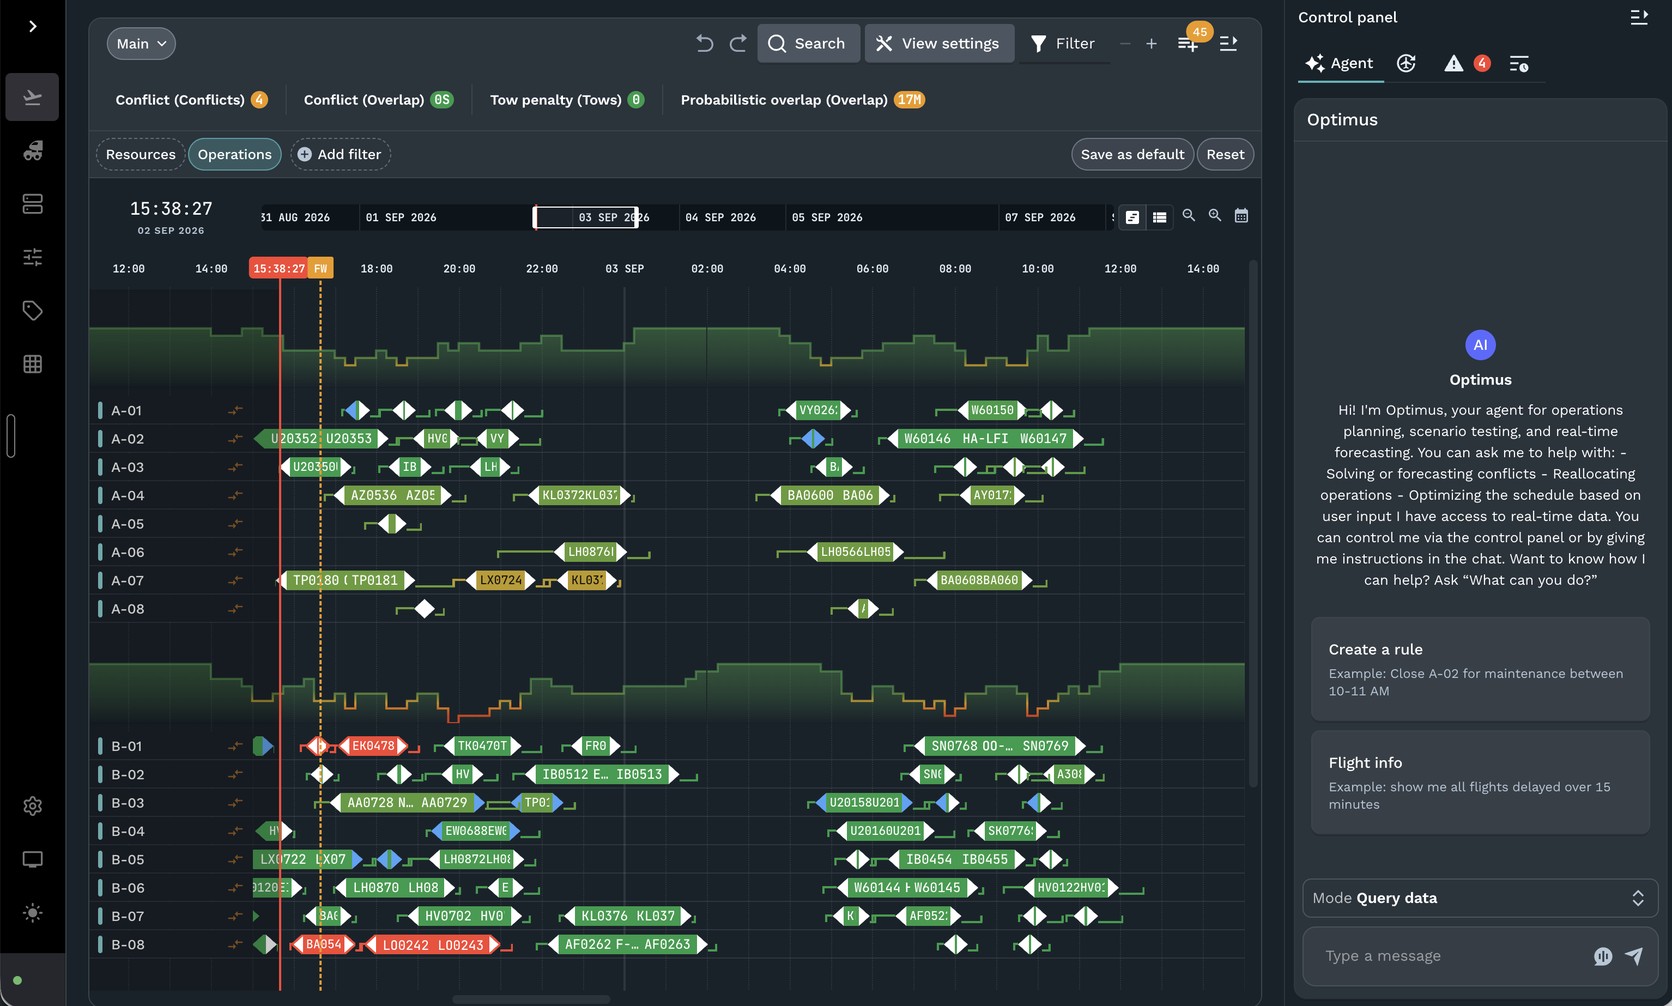Switch to the Agent tab

pos(1339,63)
